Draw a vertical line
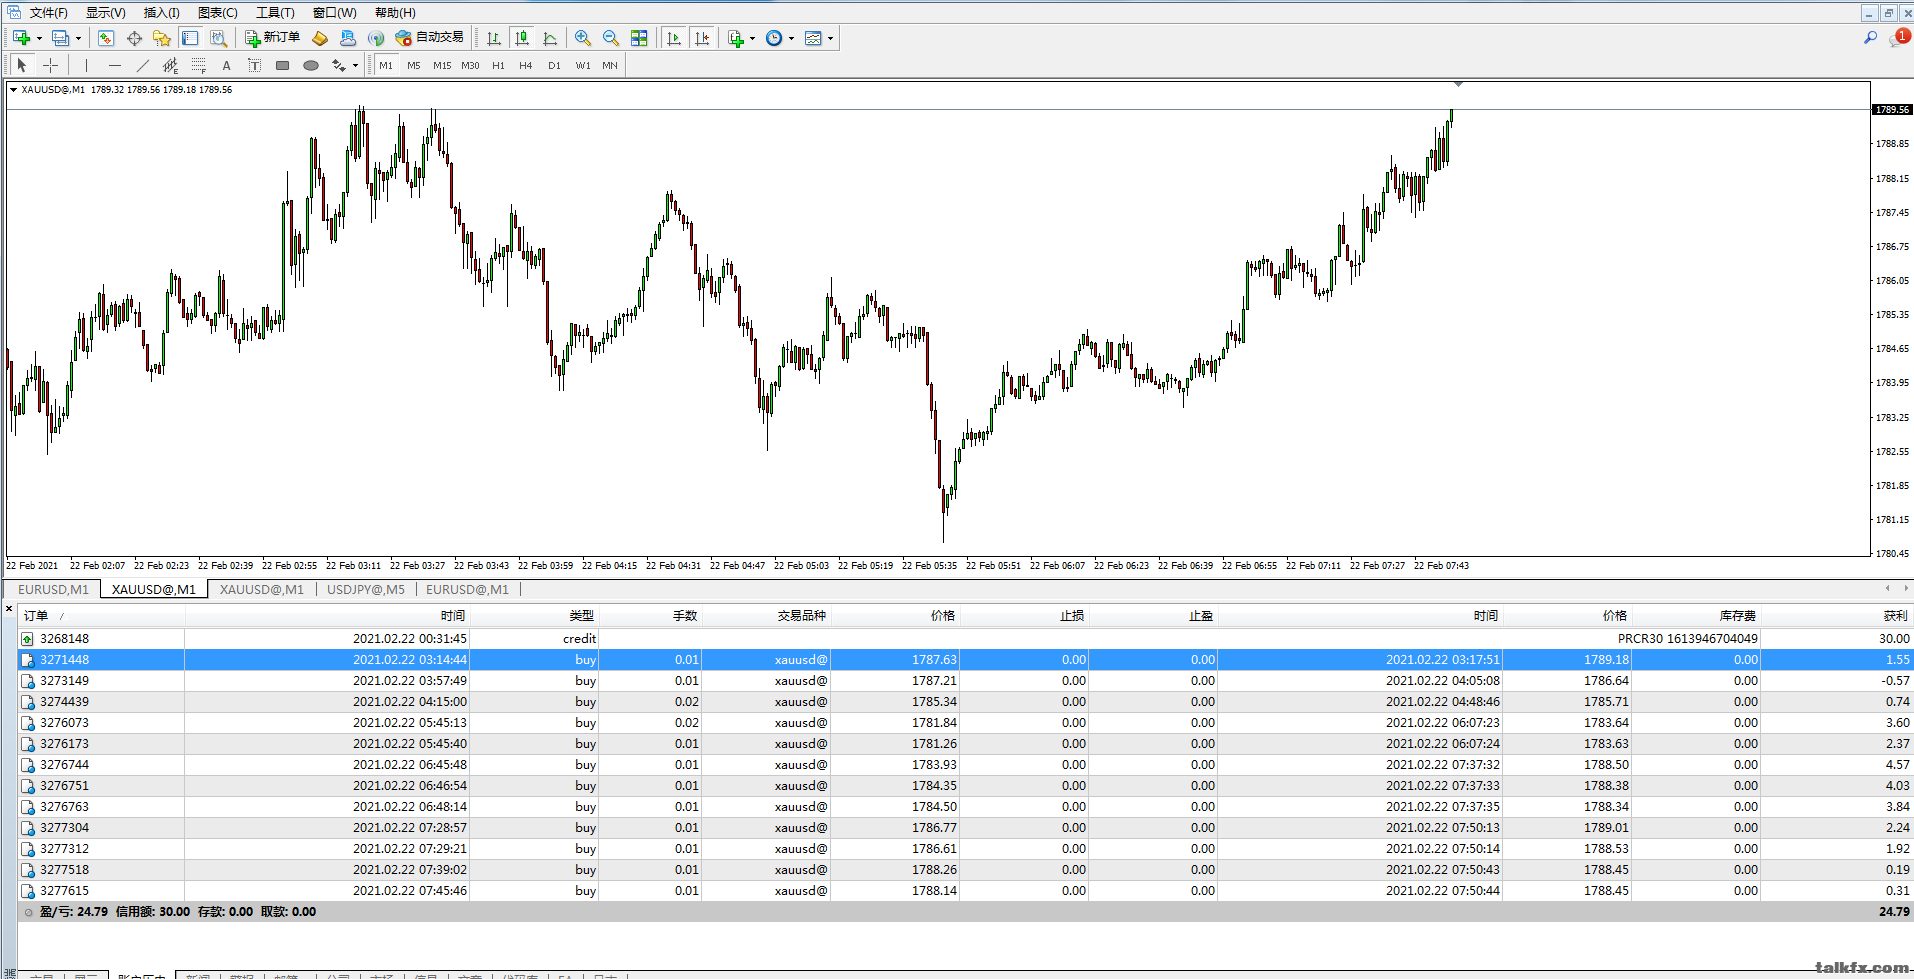The image size is (1914, 979). [x=87, y=66]
